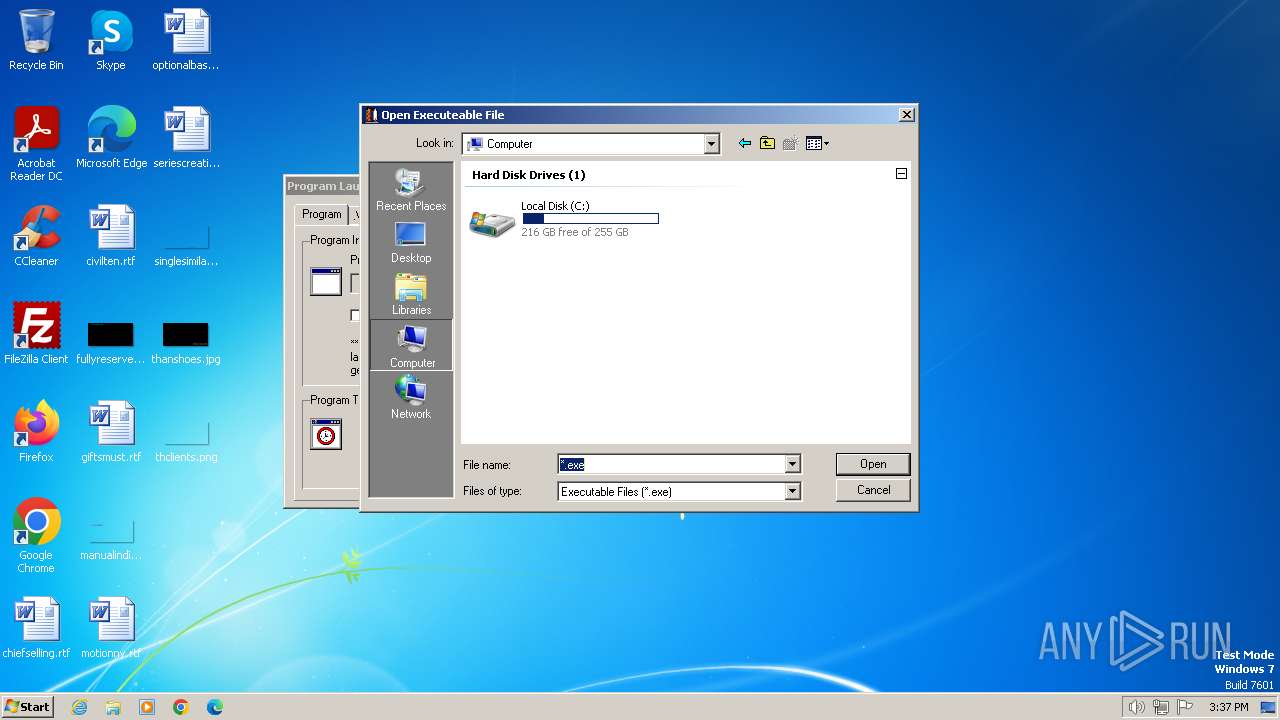This screenshot has width=1280, height=720.
Task: Open Acrobat Reader DC shortcut
Action: (x=36, y=144)
